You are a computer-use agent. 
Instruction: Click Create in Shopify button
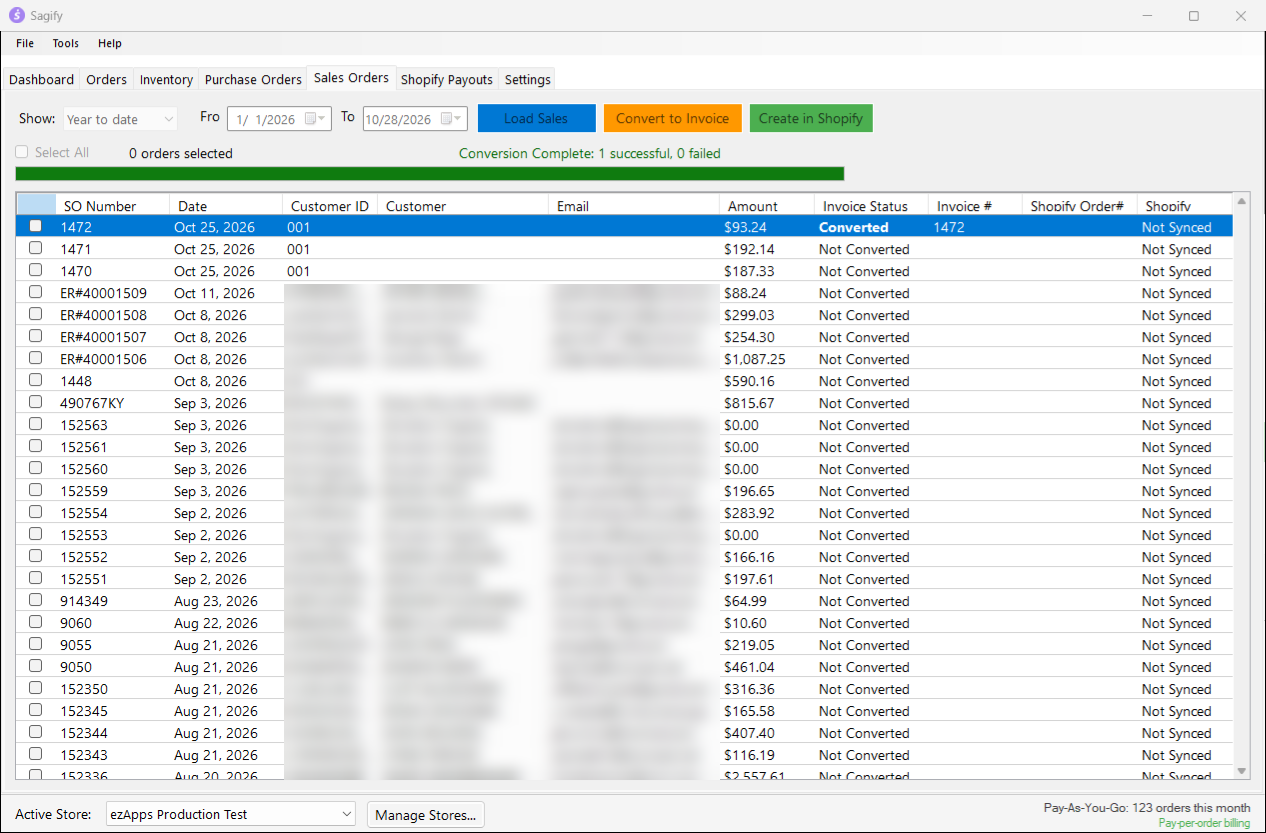[811, 118]
